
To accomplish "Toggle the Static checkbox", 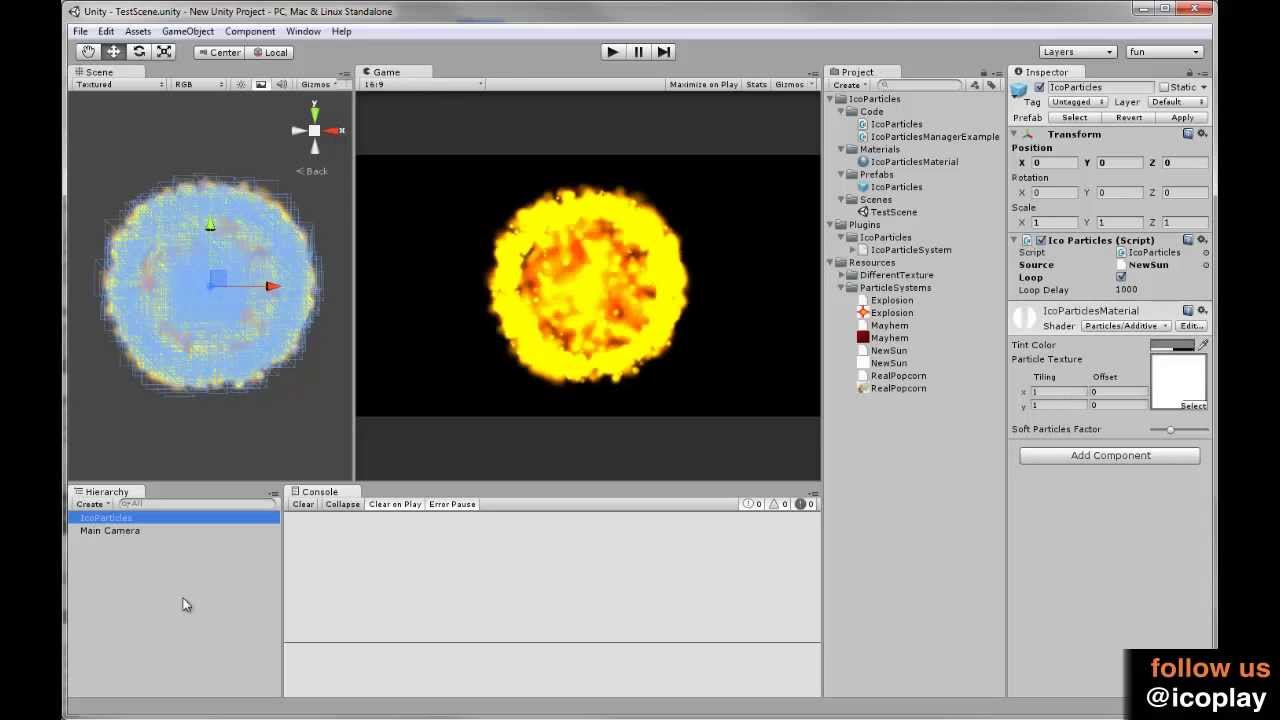I will pos(1163,87).
